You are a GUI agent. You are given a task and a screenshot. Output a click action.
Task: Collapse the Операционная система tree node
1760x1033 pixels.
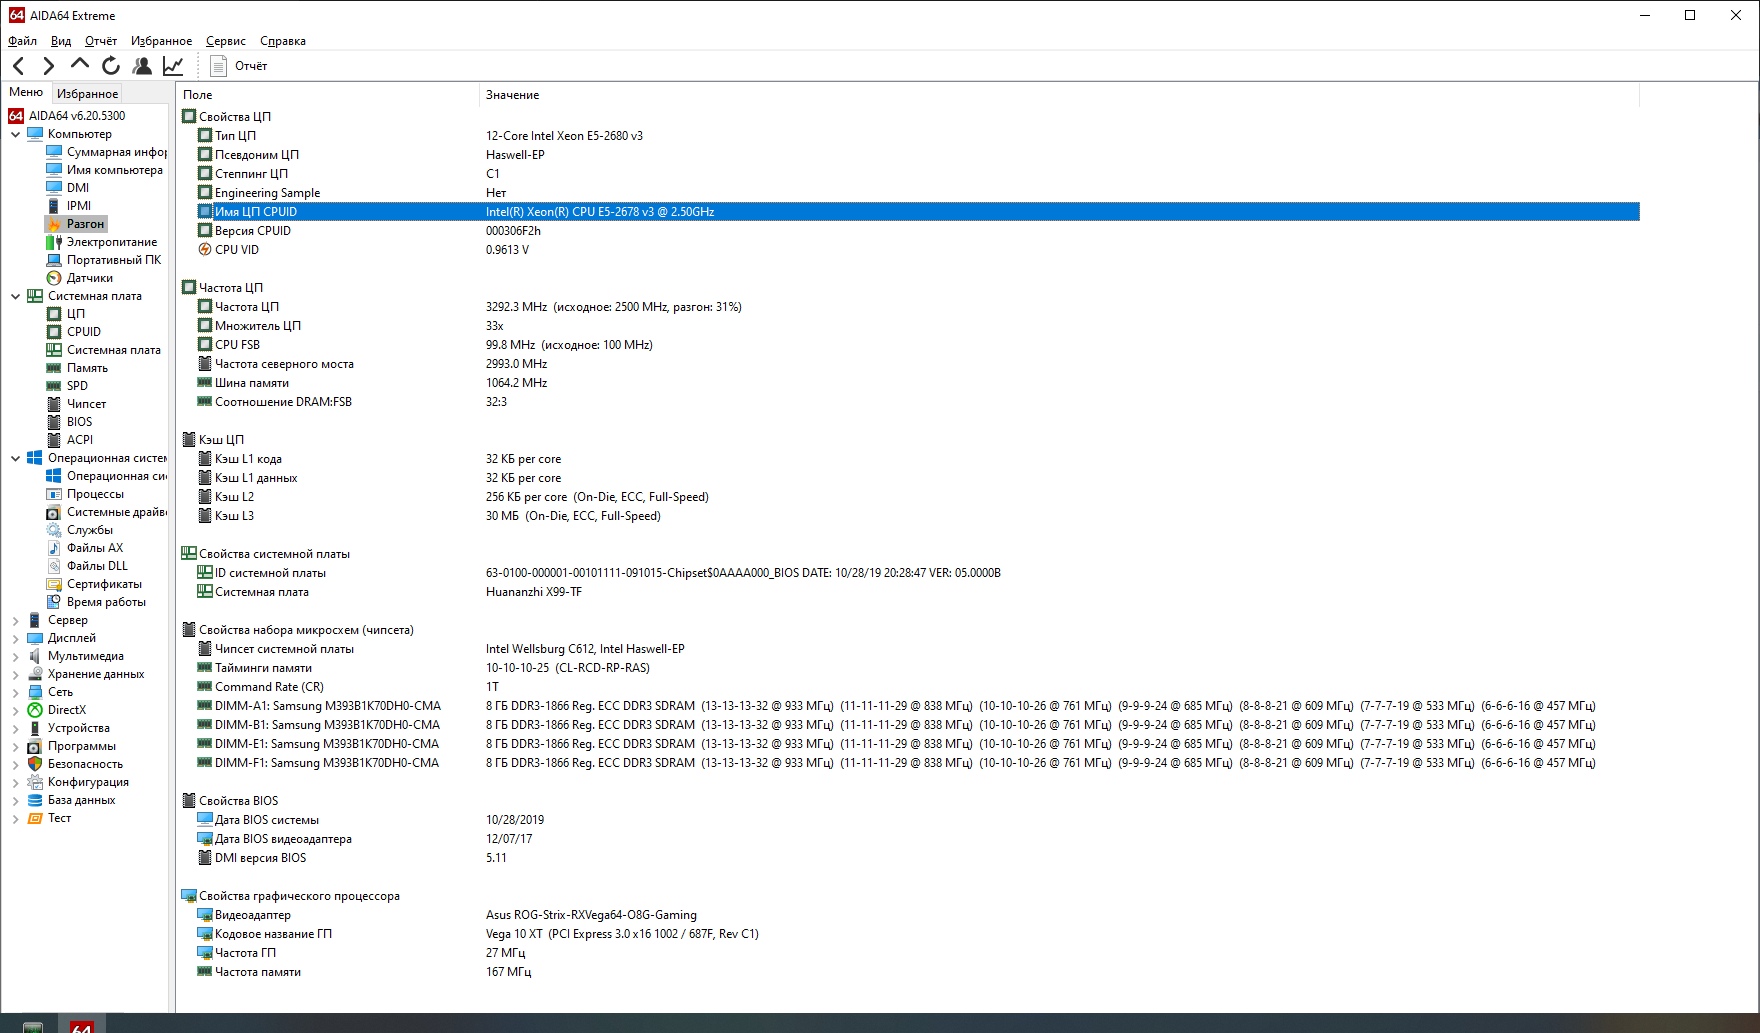pyautogui.click(x=15, y=458)
